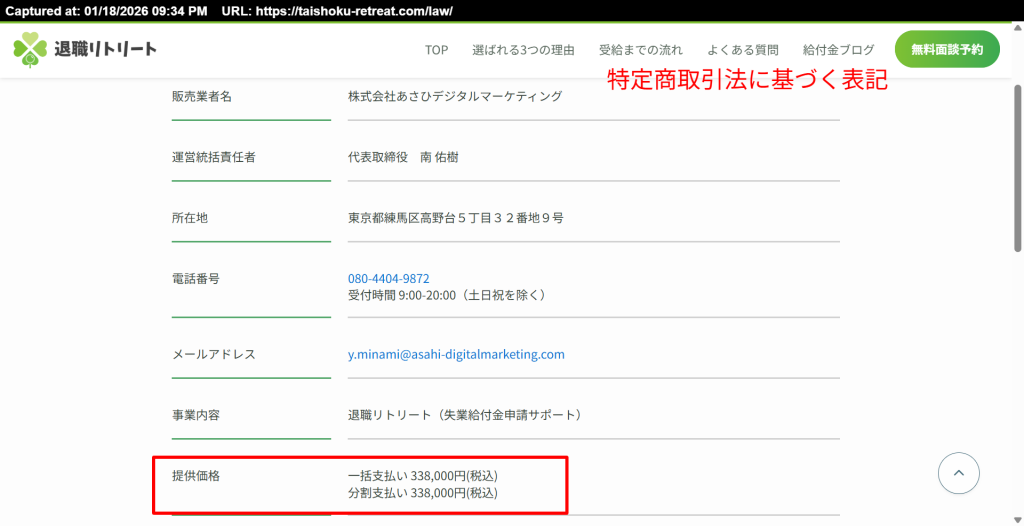Click the 退職リトリート site name text
1024x526 pixels.
point(105,50)
